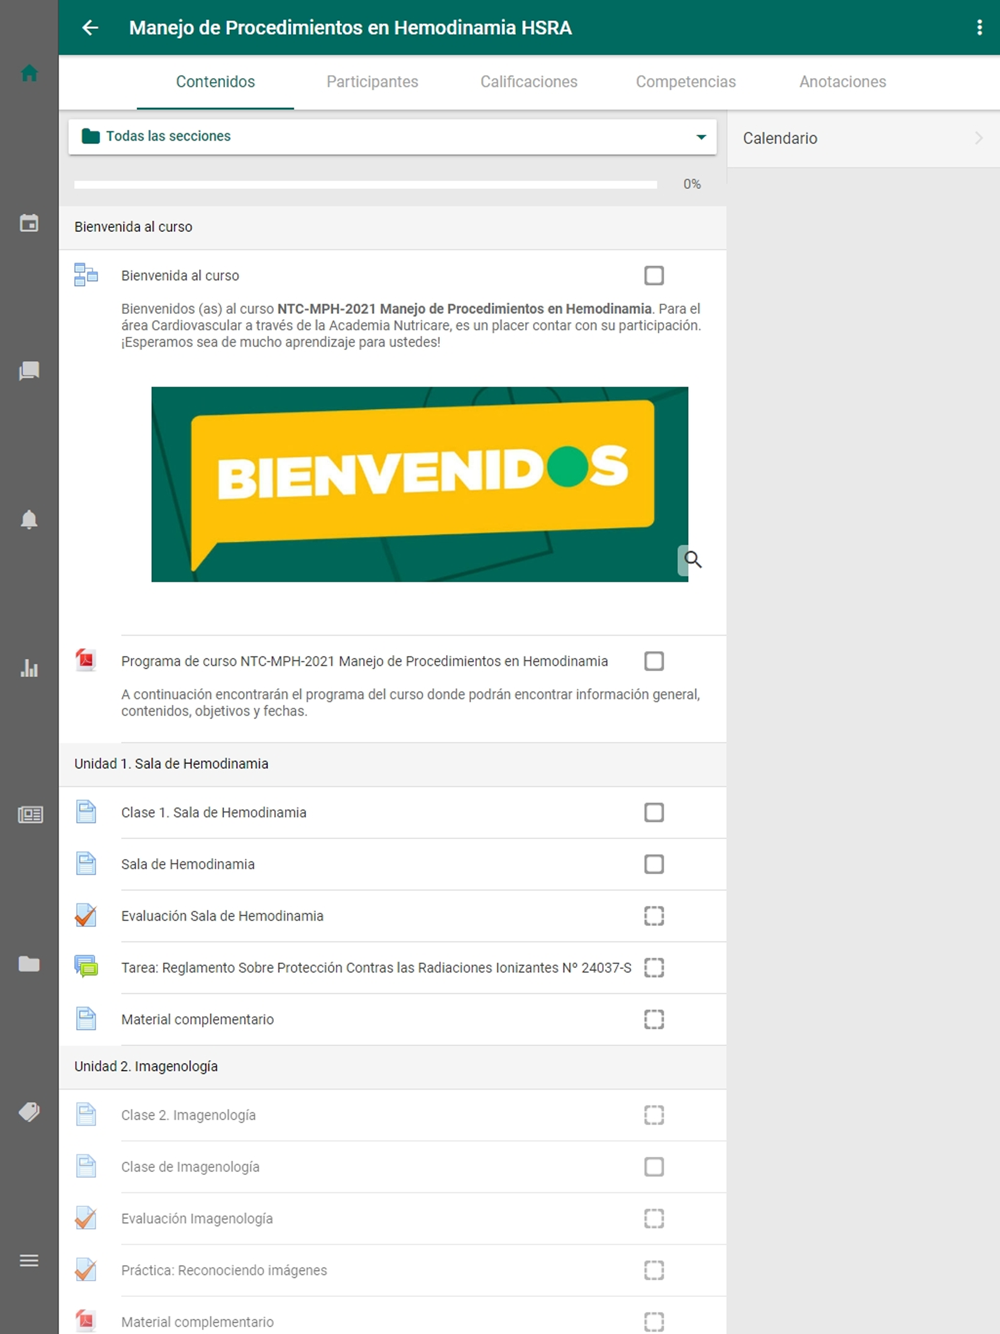Click the quiz icon for Evaluación Imagenología
The width and height of the screenshot is (1000, 1334).
(86, 1218)
